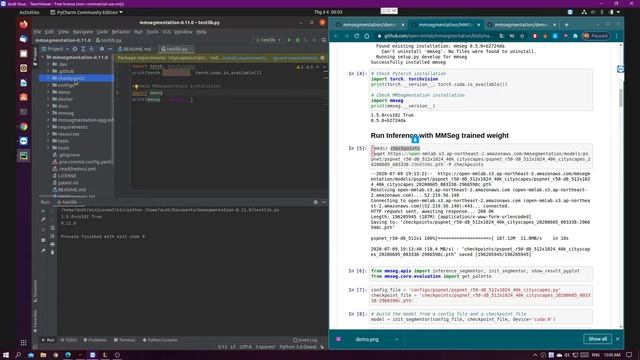The height and width of the screenshot is (360, 640).
Task: Open Project panel settings gear
Action: (102, 49)
